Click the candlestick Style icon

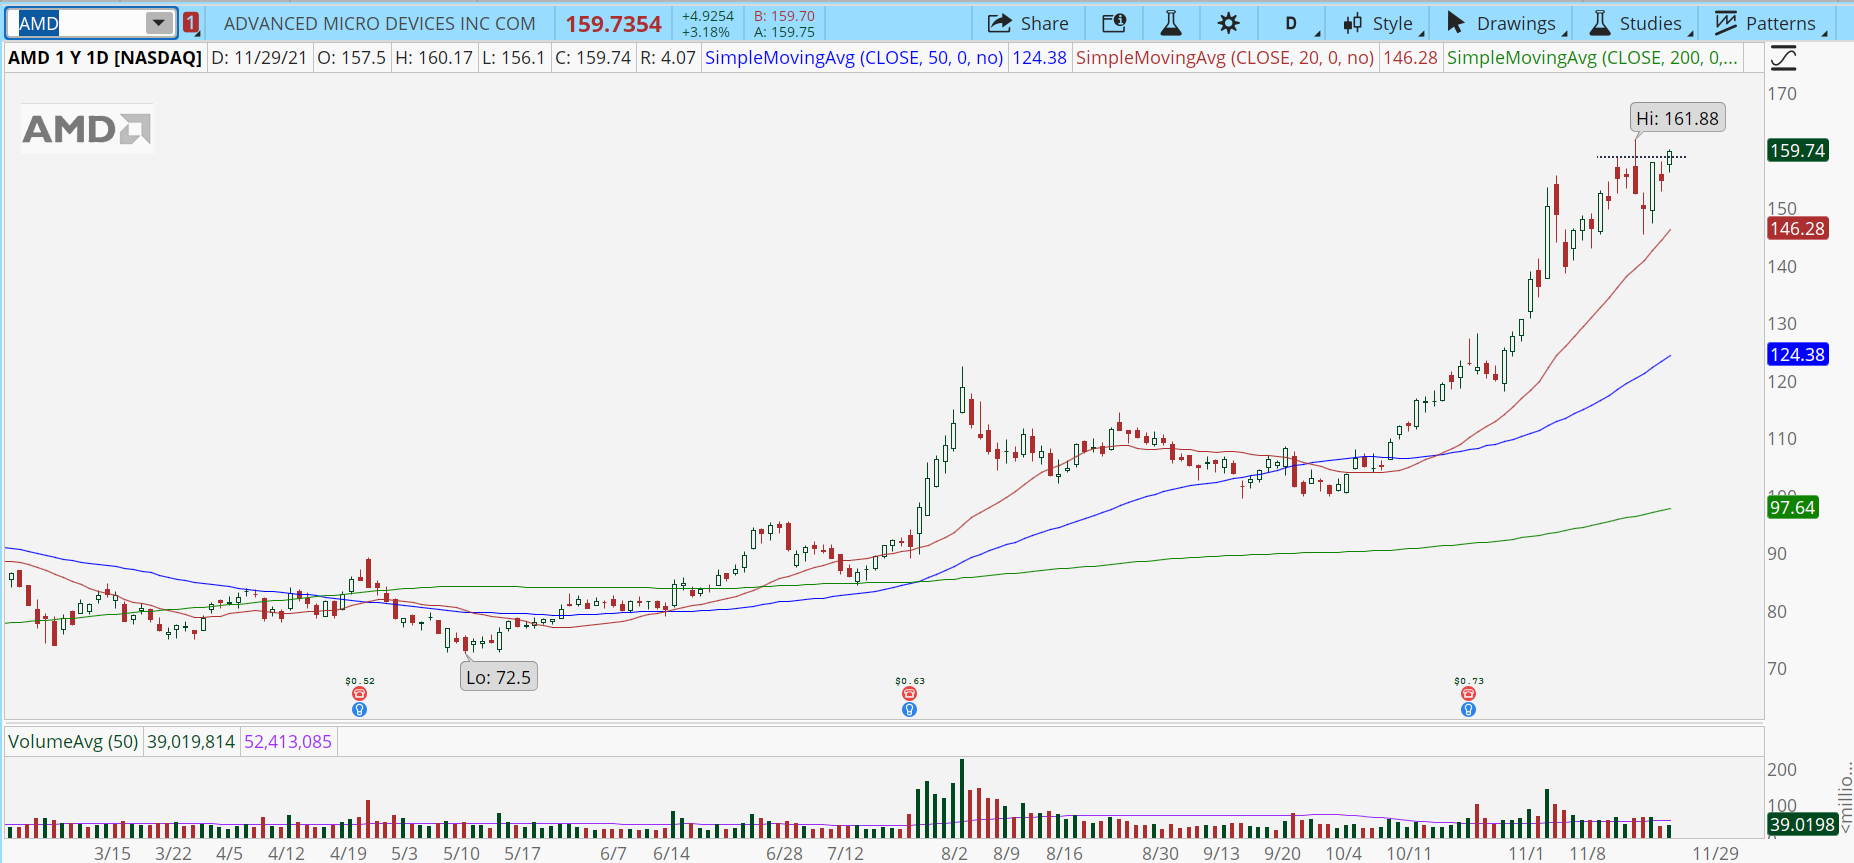click(x=1353, y=23)
